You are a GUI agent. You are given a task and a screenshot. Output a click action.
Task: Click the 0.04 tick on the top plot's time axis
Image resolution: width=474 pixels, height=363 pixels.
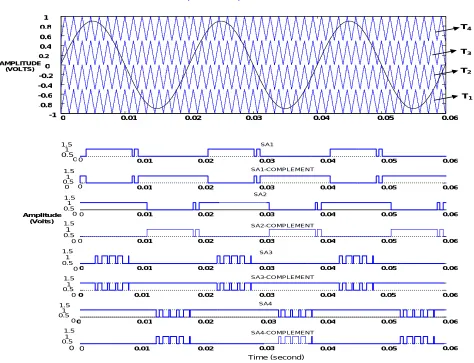pyautogui.click(x=321, y=118)
